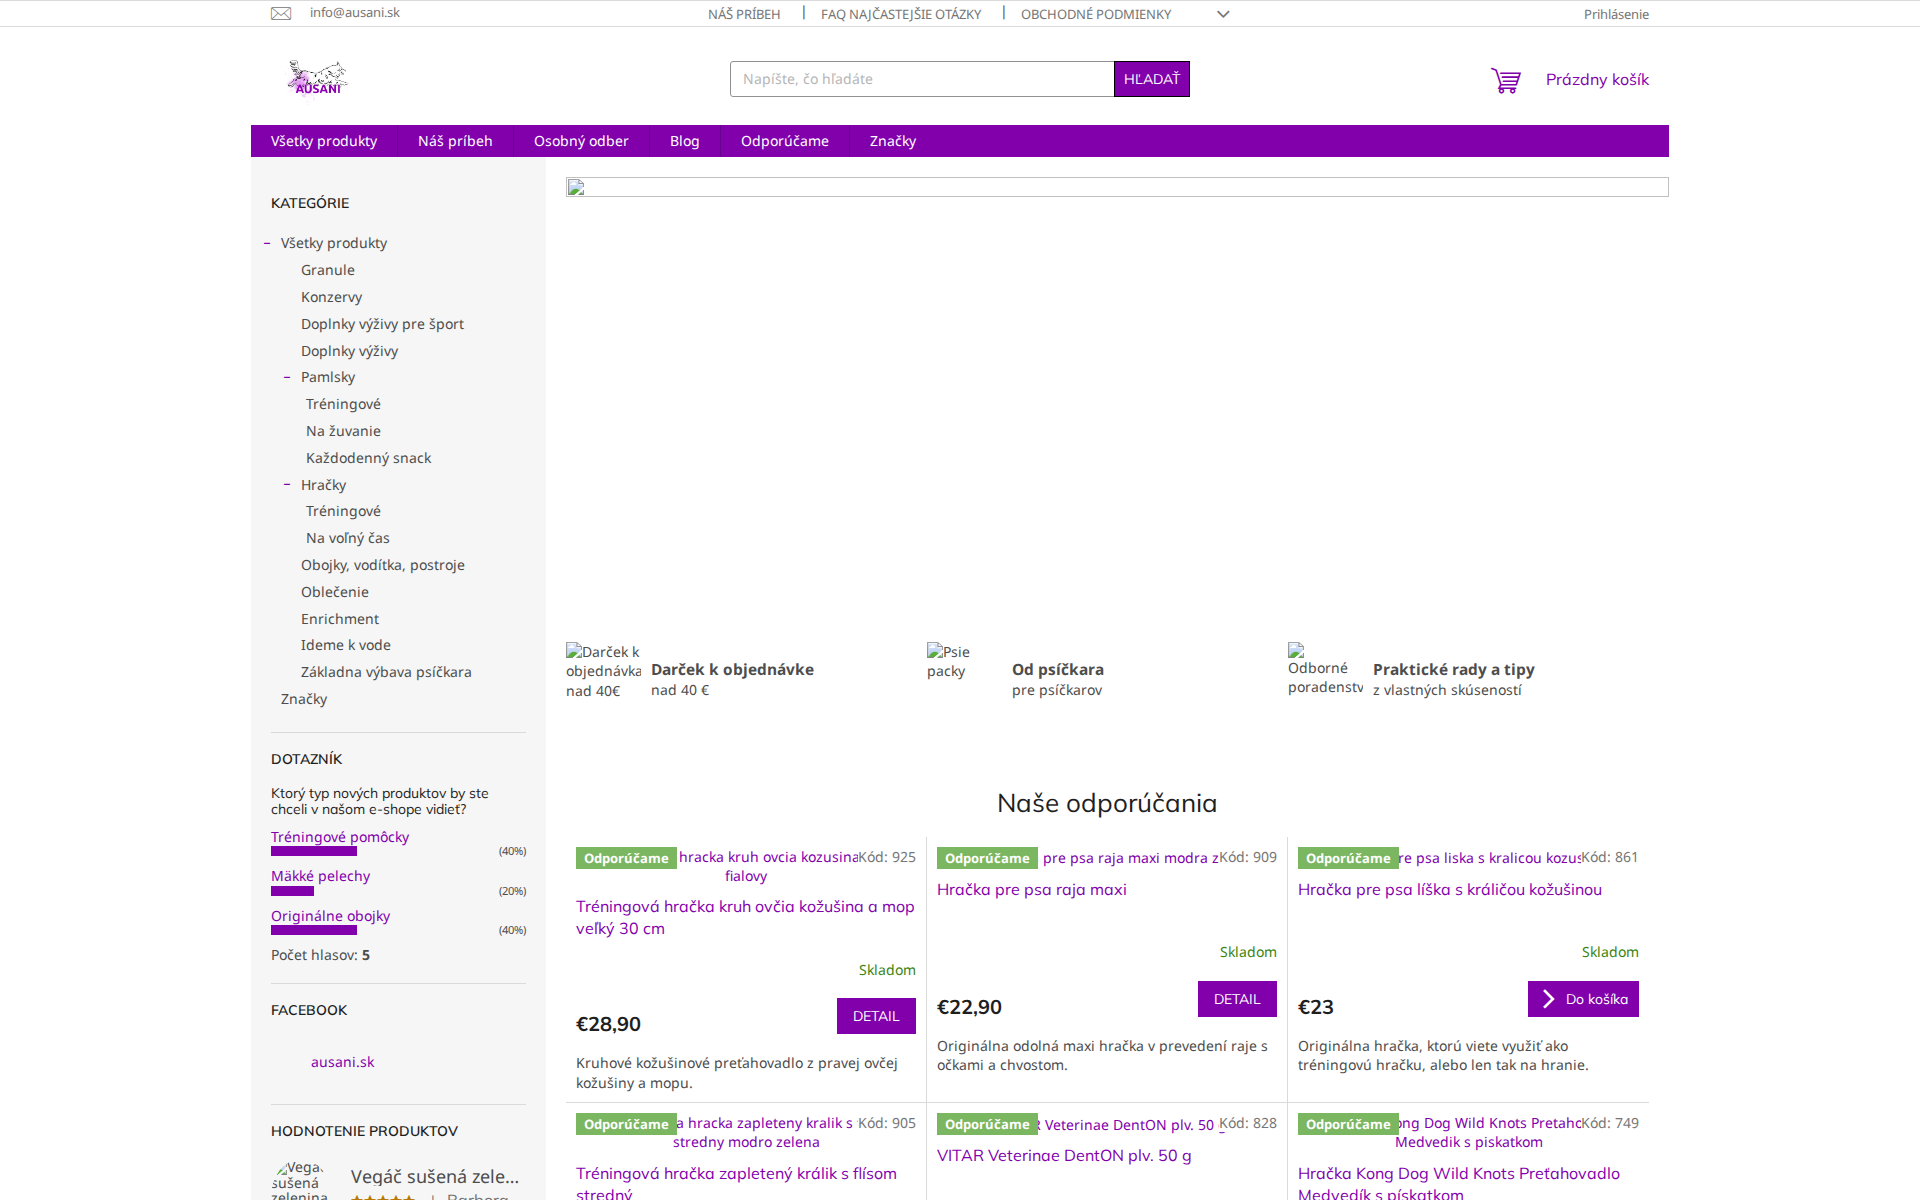Screen dimensions: 1920x1200
Task: Open the Blog menu item
Action: click(x=684, y=141)
